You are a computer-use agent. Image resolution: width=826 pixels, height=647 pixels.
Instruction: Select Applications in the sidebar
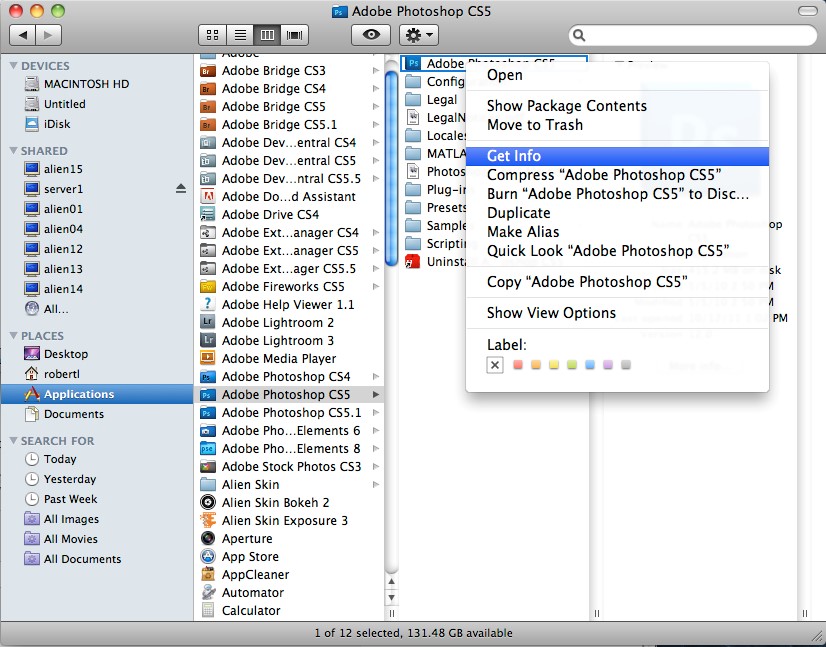click(x=97, y=394)
